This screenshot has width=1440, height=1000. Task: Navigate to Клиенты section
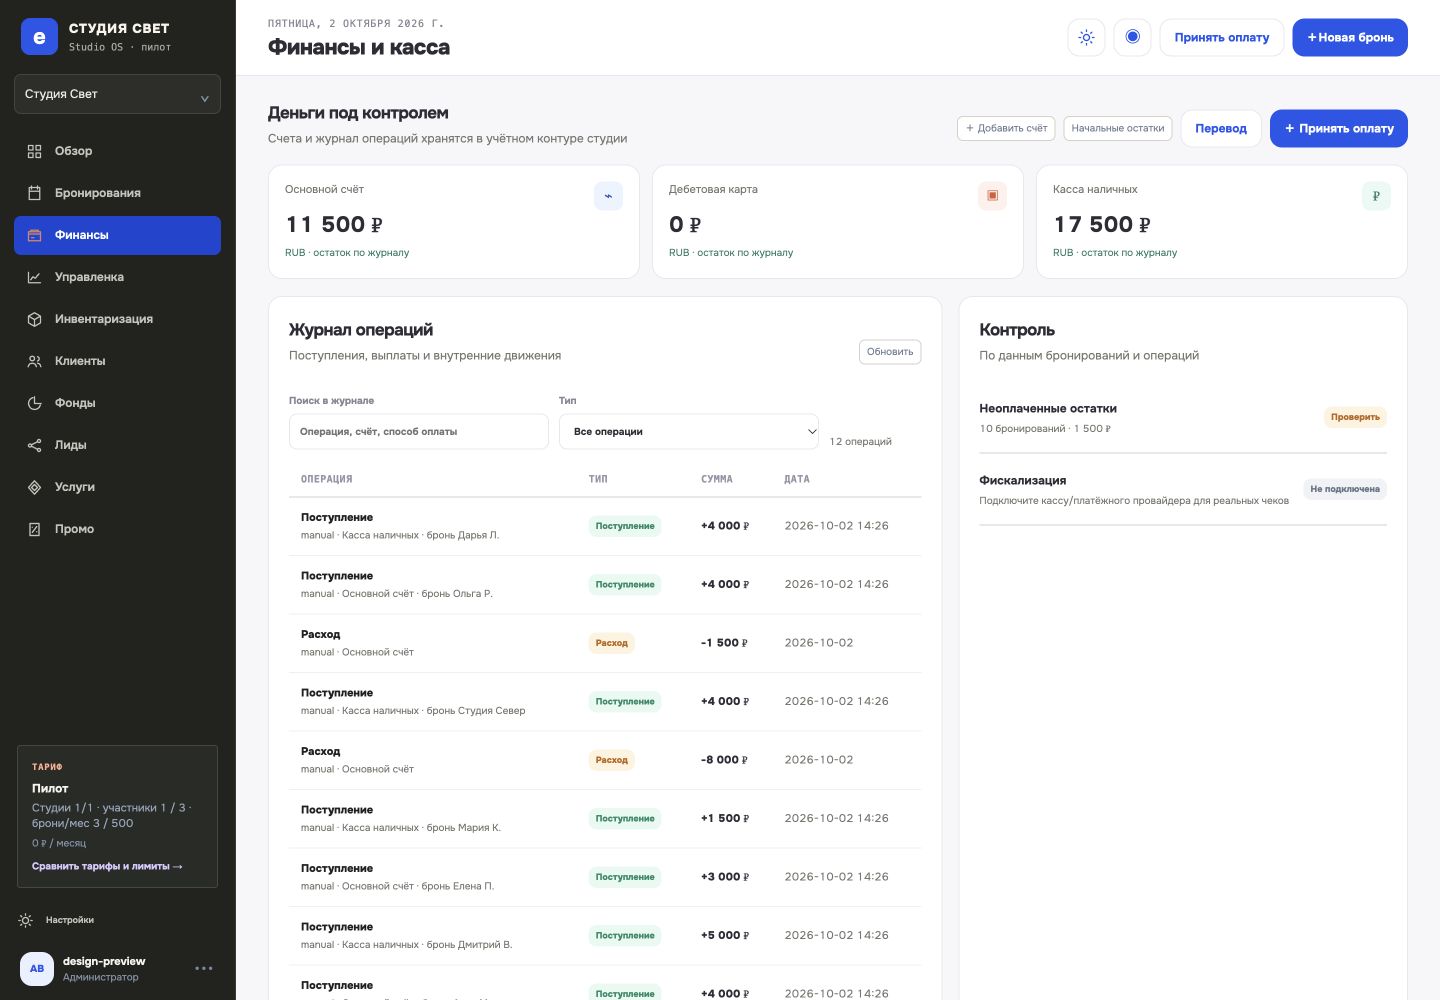point(117,361)
